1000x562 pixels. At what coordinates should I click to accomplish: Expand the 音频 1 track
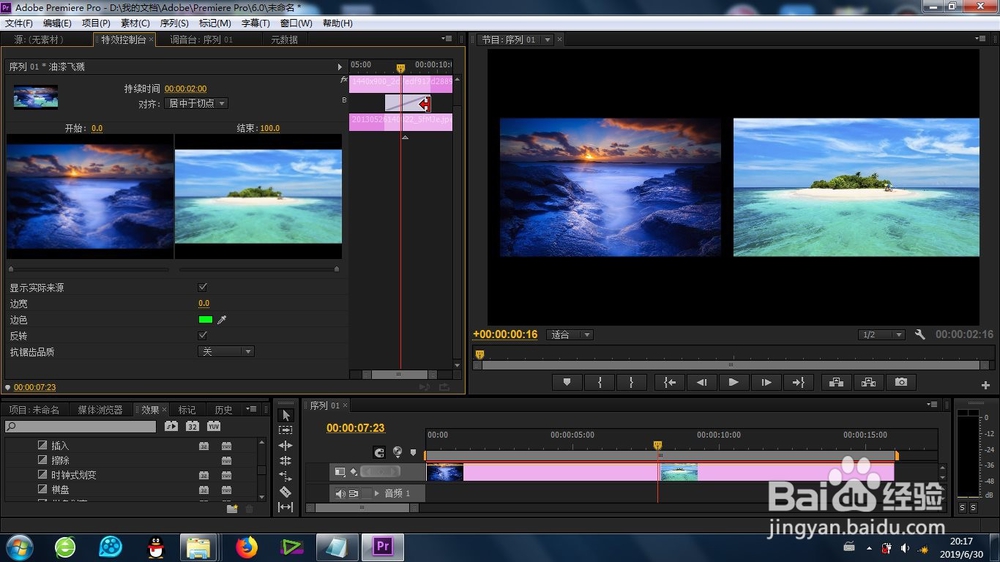tap(377, 493)
